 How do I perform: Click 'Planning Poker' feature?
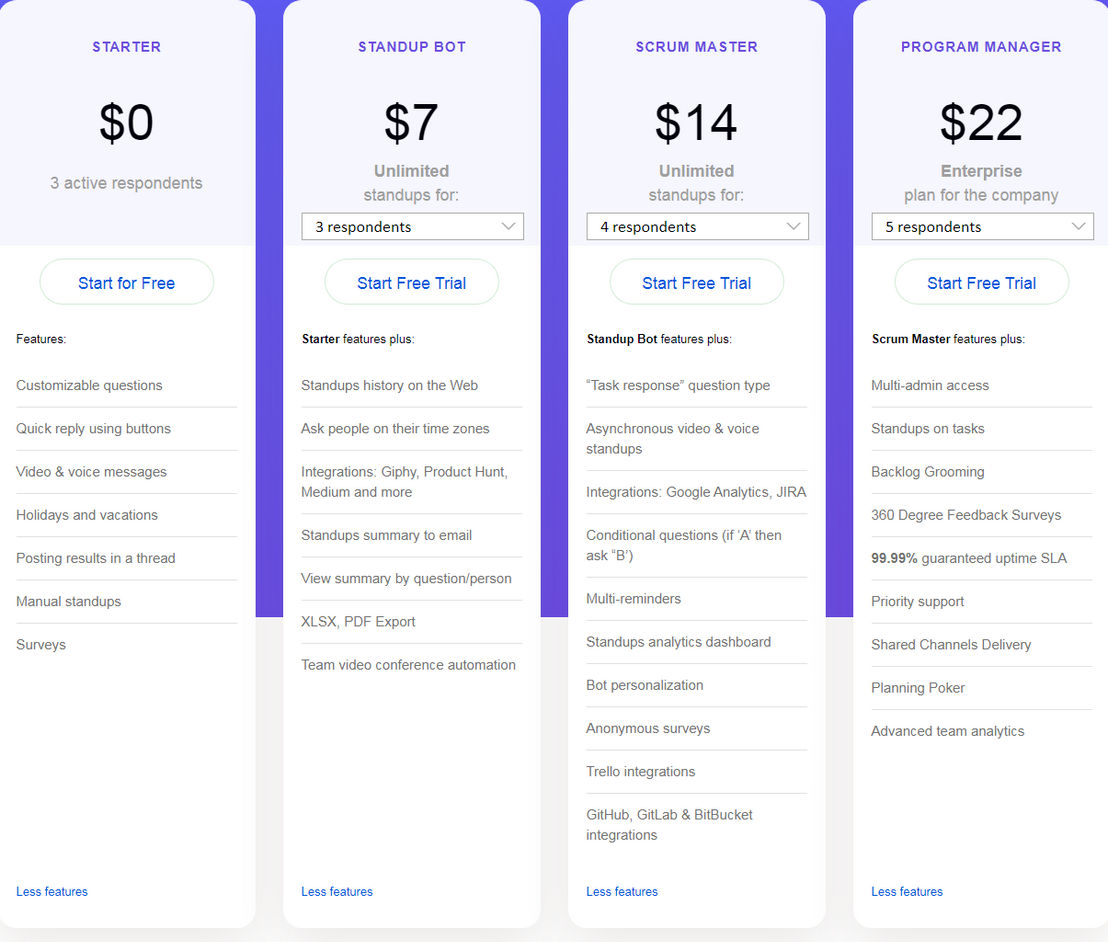click(x=918, y=688)
